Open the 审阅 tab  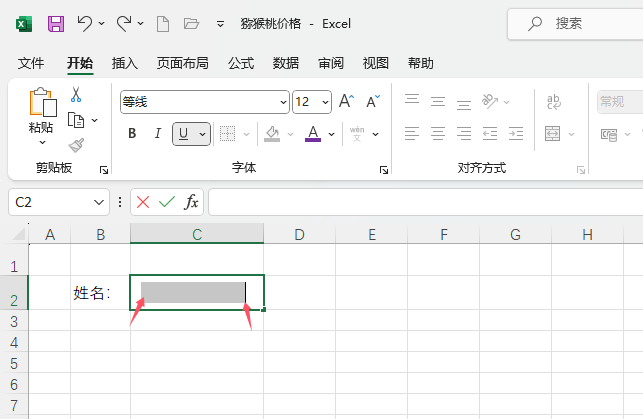coord(331,63)
